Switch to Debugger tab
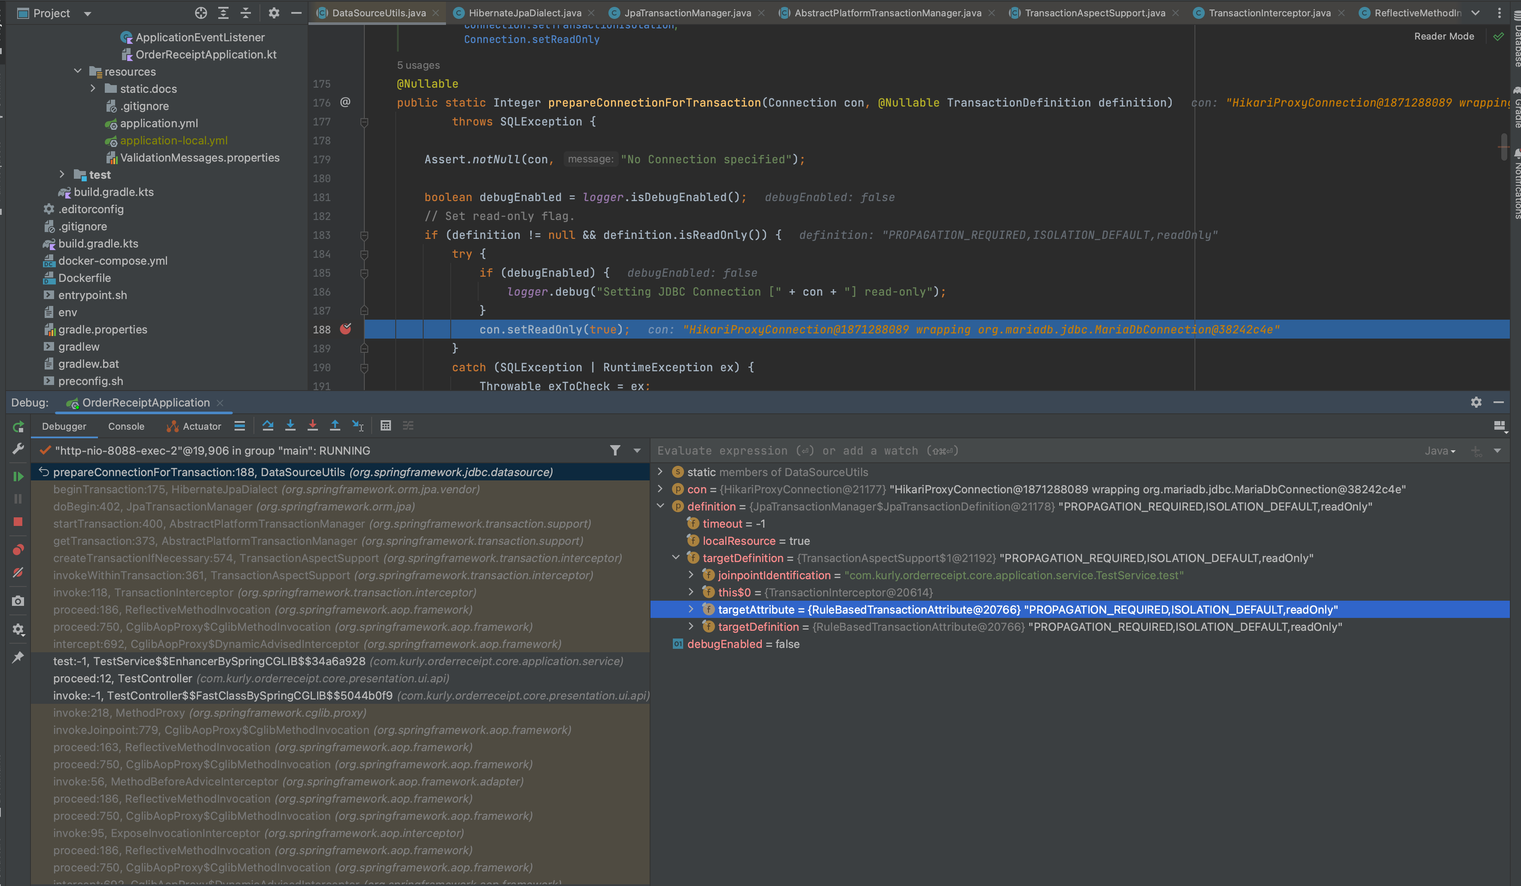Image resolution: width=1521 pixels, height=886 pixels. click(x=64, y=426)
